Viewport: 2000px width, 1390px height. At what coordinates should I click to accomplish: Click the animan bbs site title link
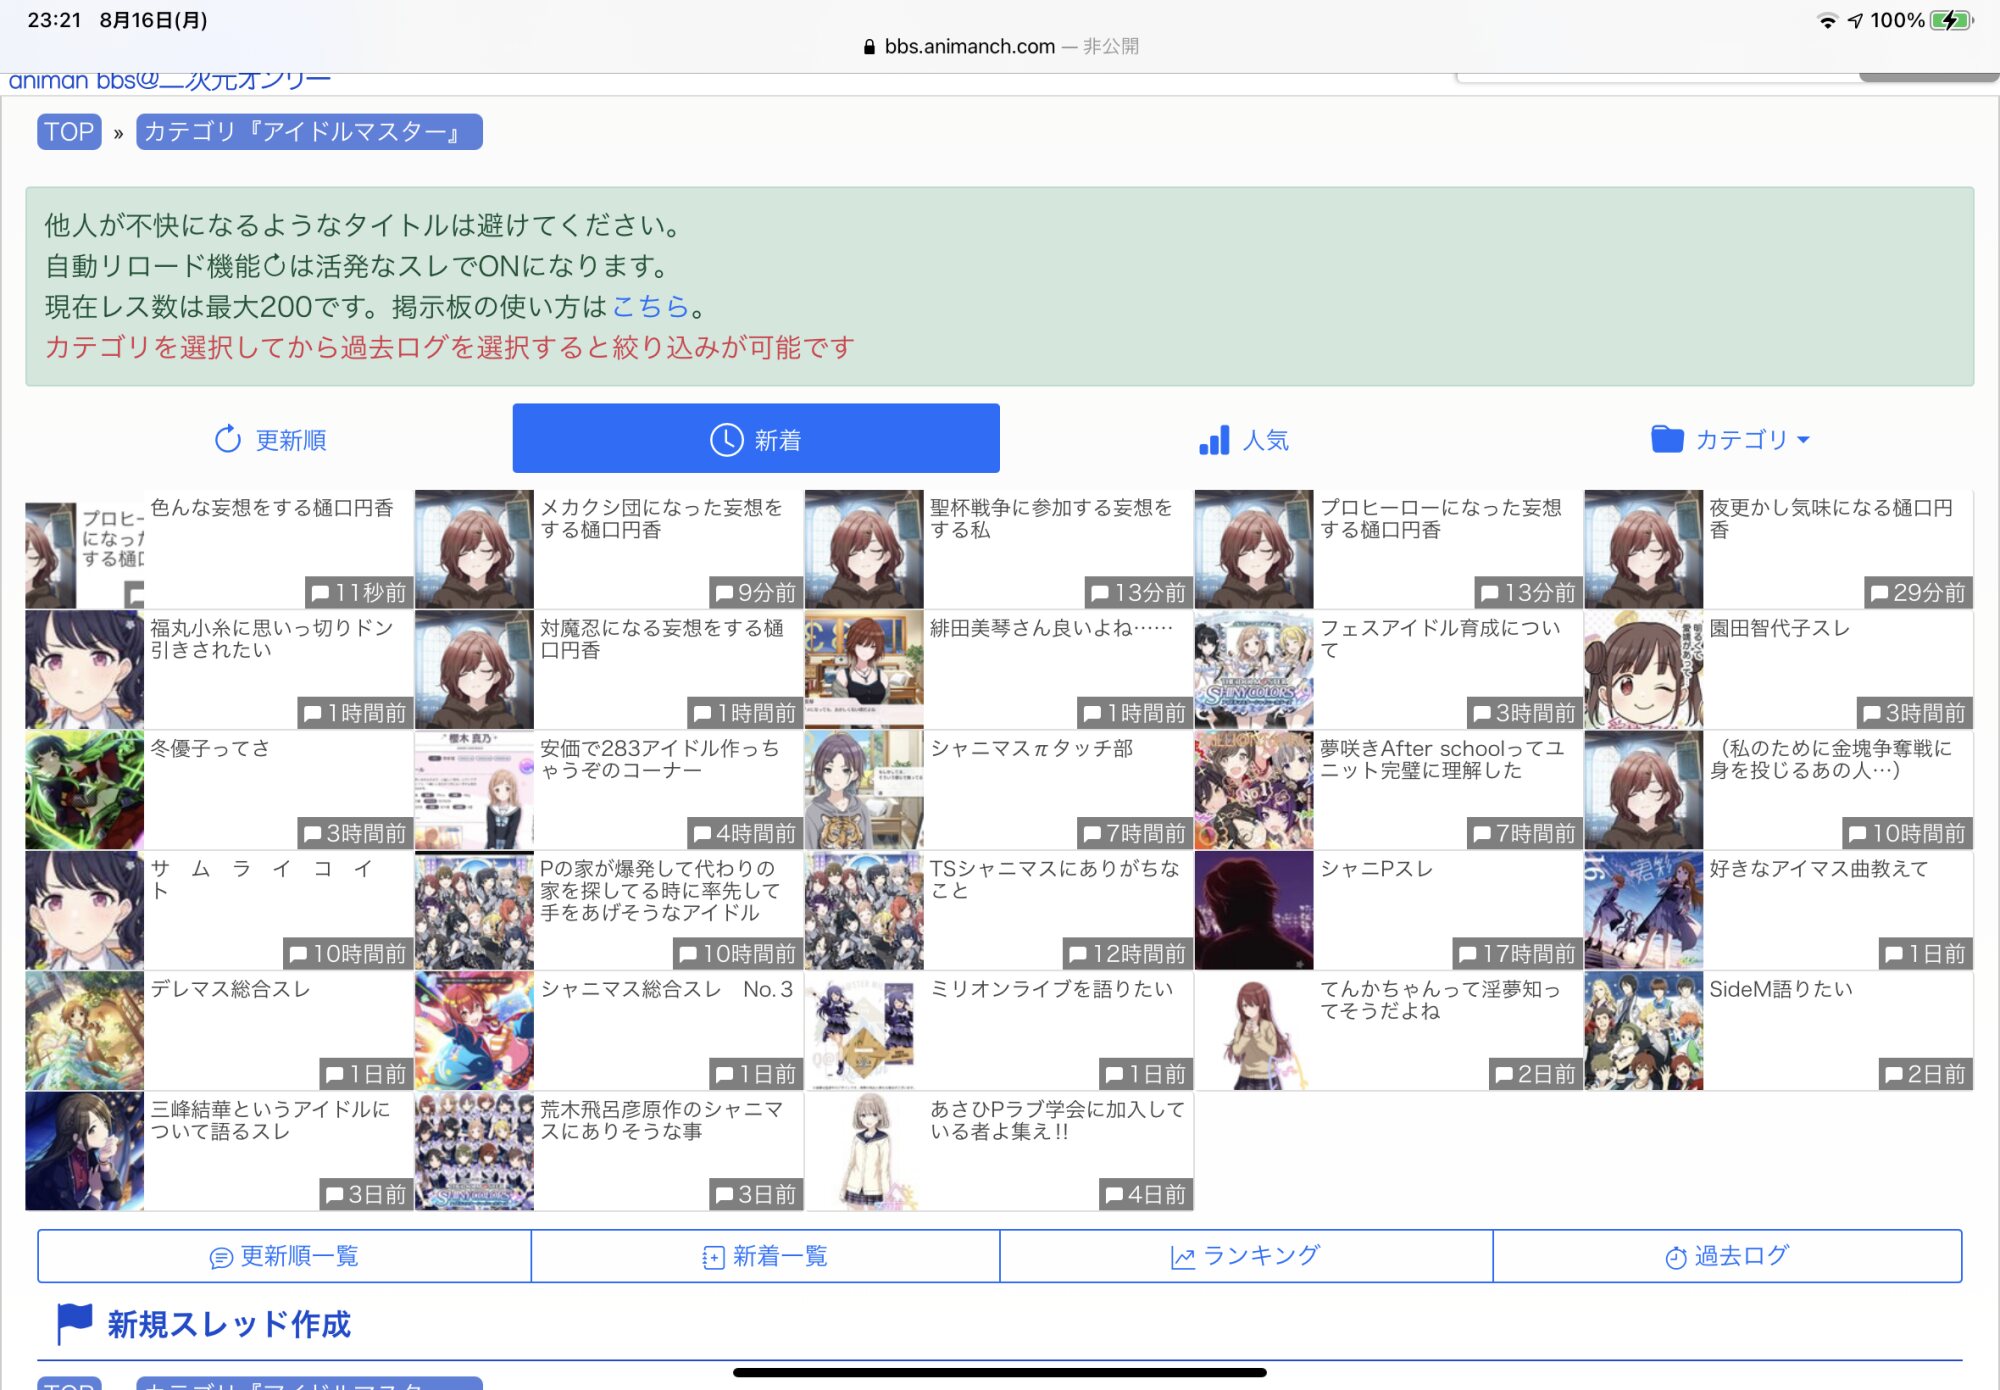point(170,80)
